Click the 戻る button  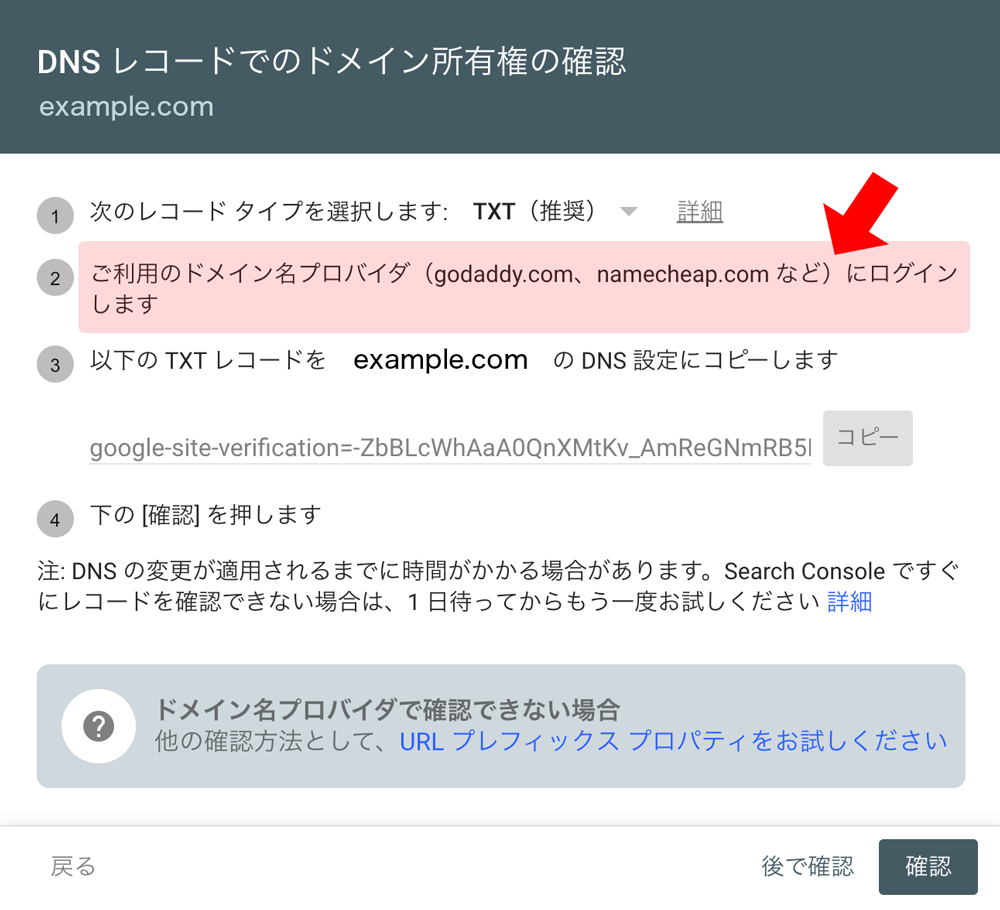coord(73,866)
